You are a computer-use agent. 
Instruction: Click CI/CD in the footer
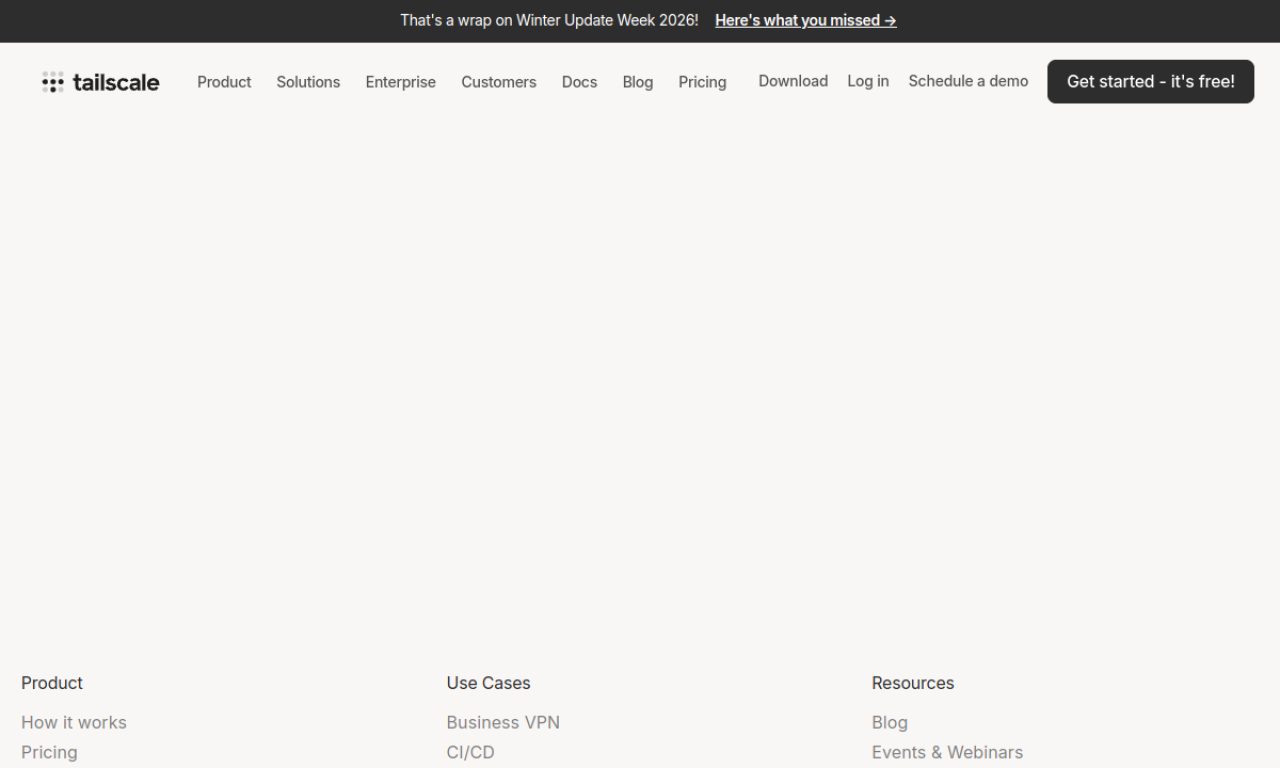[x=470, y=752]
